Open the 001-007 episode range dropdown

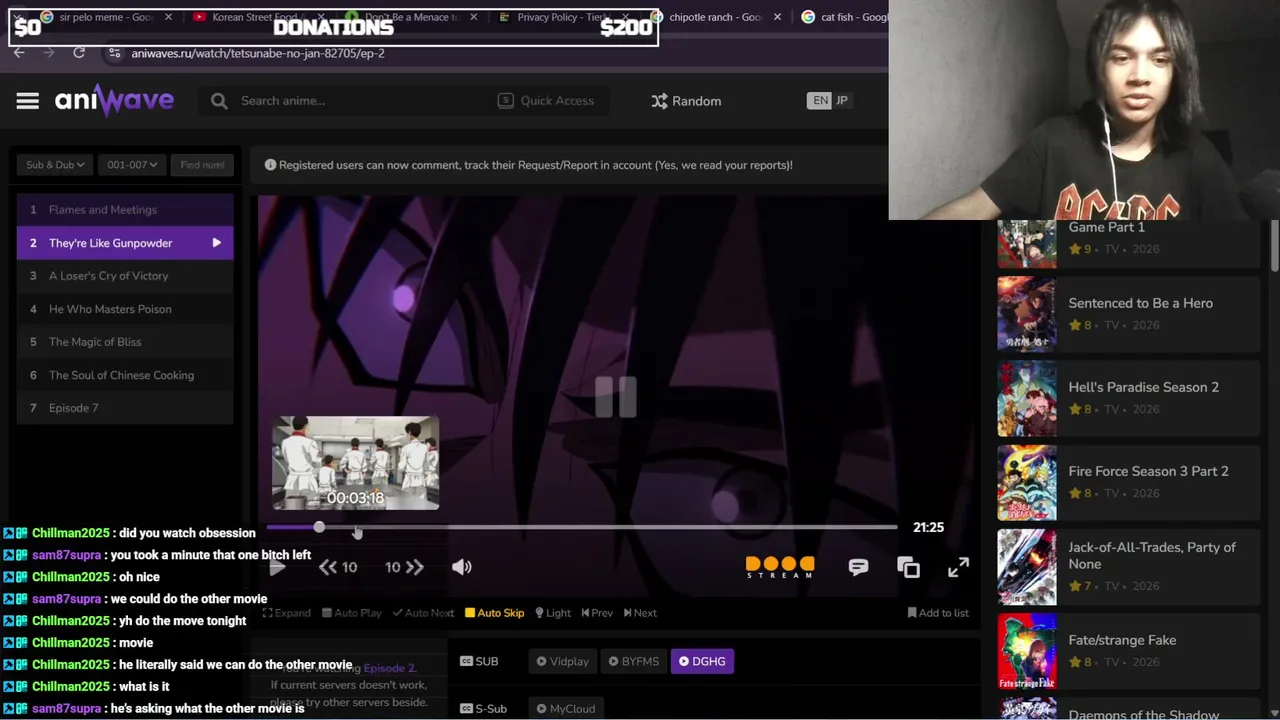click(132, 165)
